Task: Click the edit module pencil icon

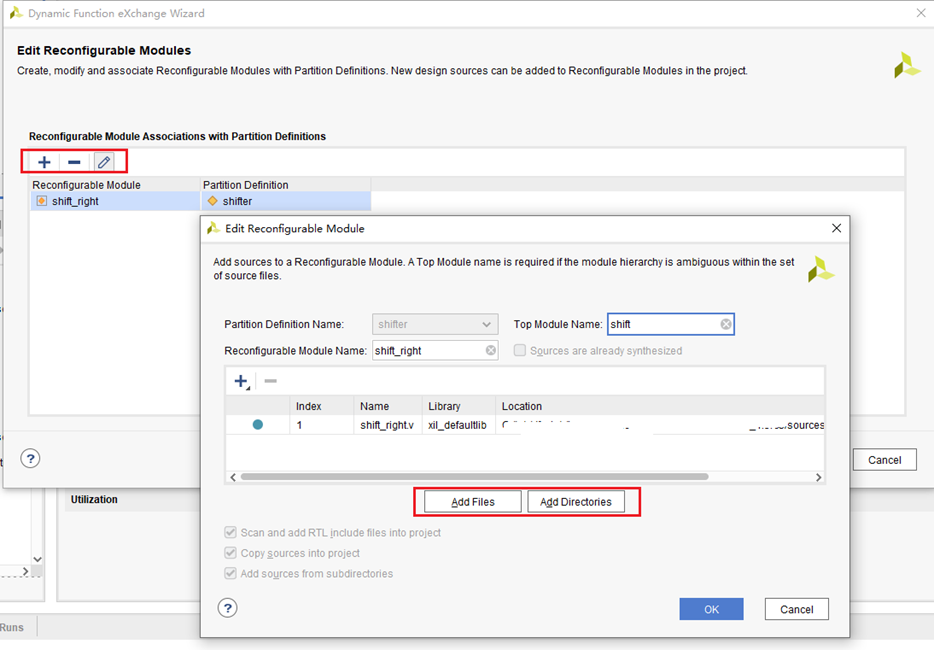Action: [x=104, y=162]
